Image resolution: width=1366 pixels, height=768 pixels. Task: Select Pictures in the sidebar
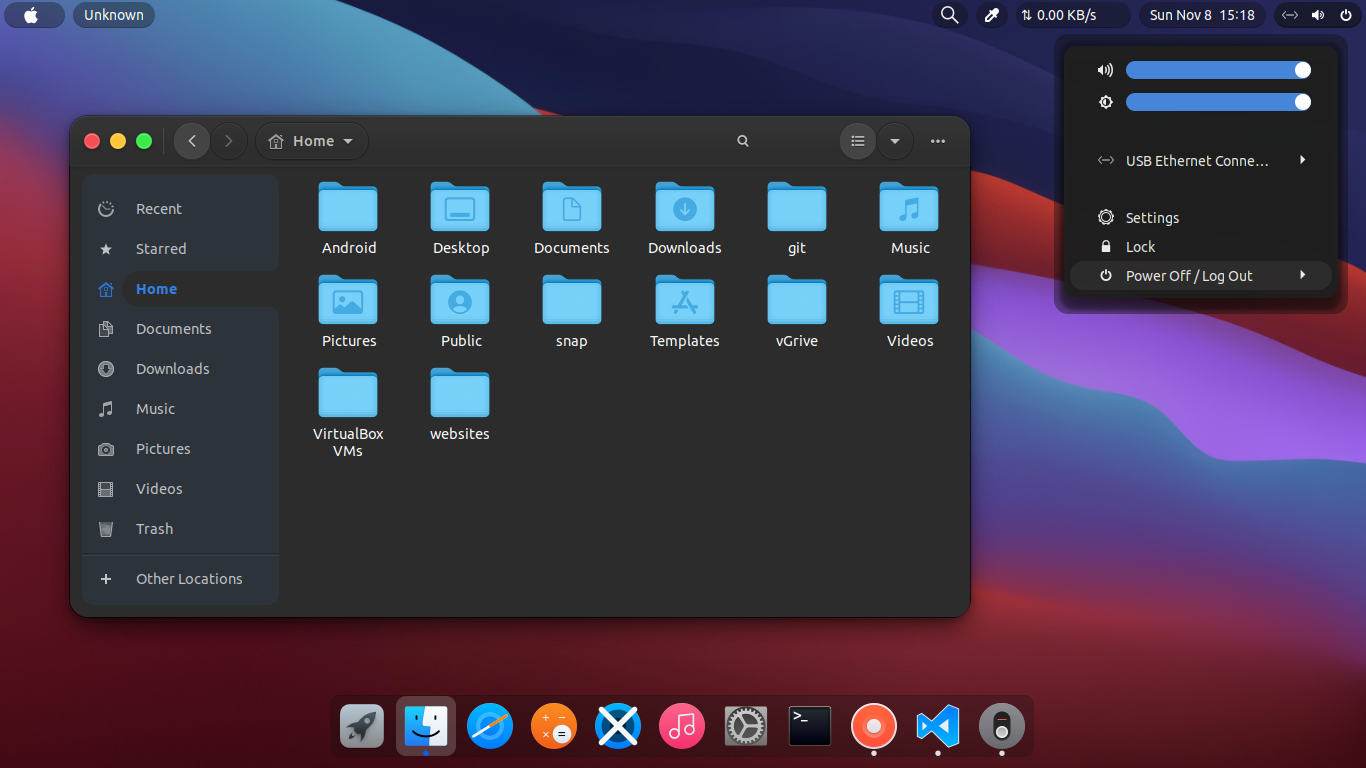coord(181,449)
